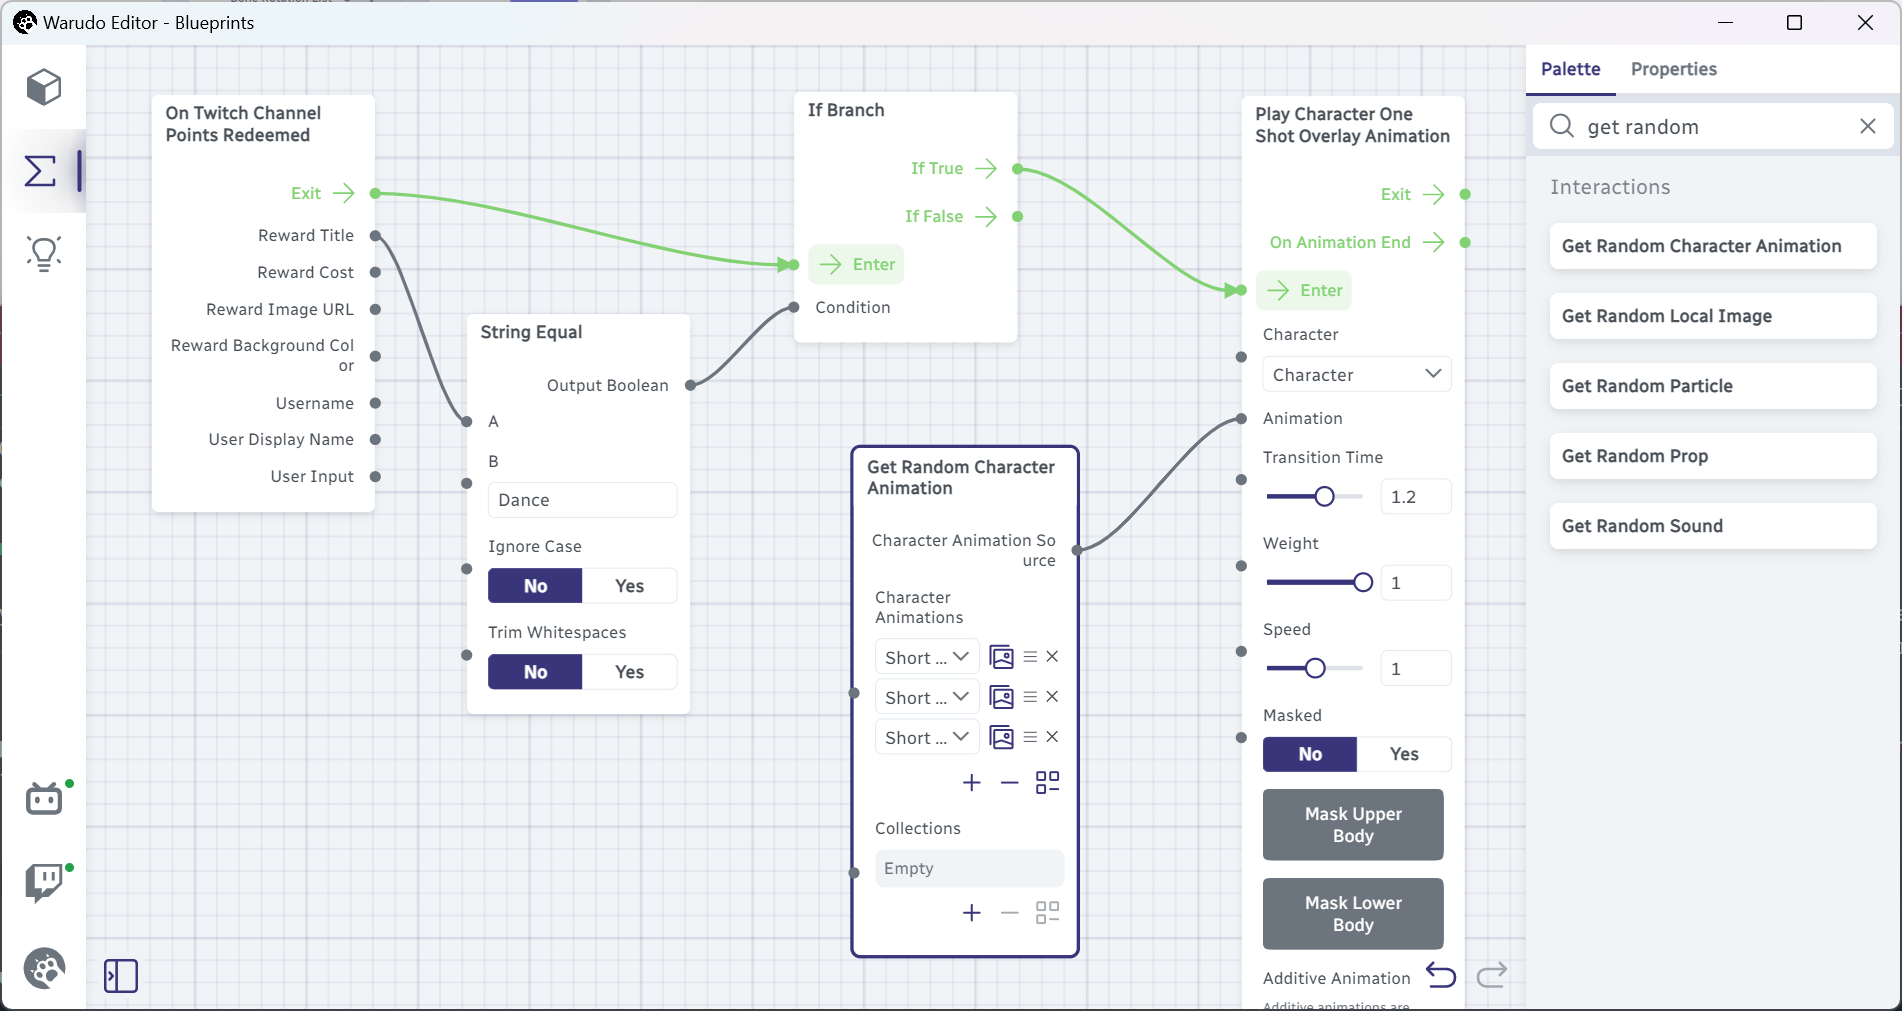Add a new character animation entry
Screen dimensions: 1902x1011
(972, 782)
